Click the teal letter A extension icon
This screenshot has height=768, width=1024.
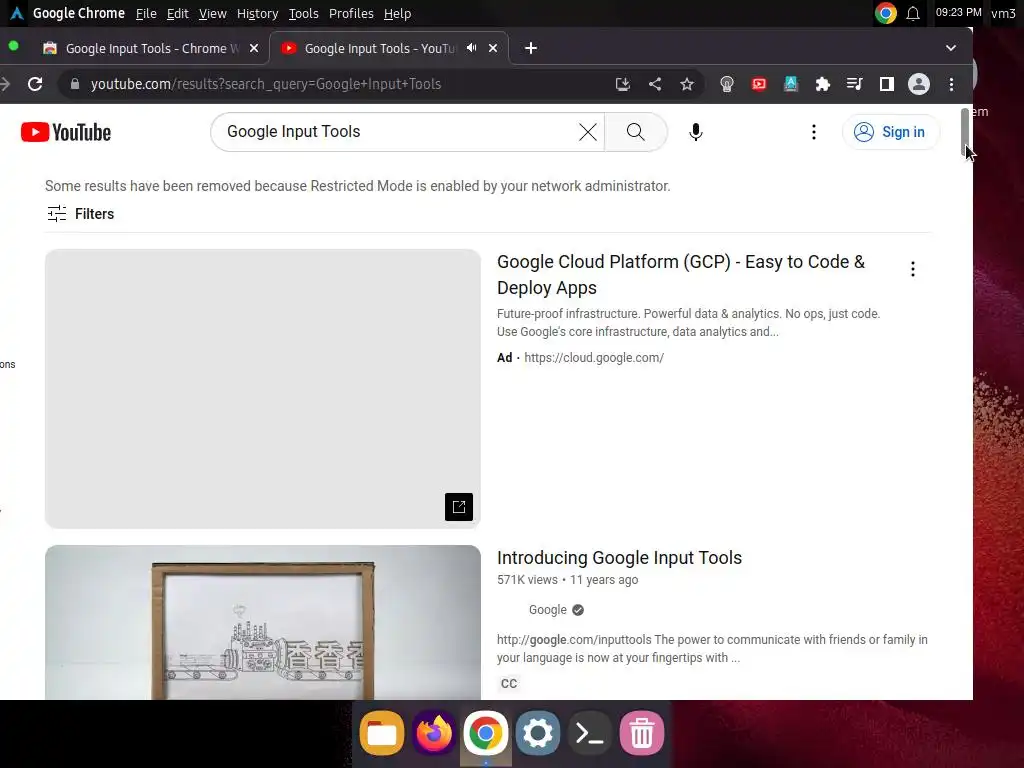pos(791,84)
